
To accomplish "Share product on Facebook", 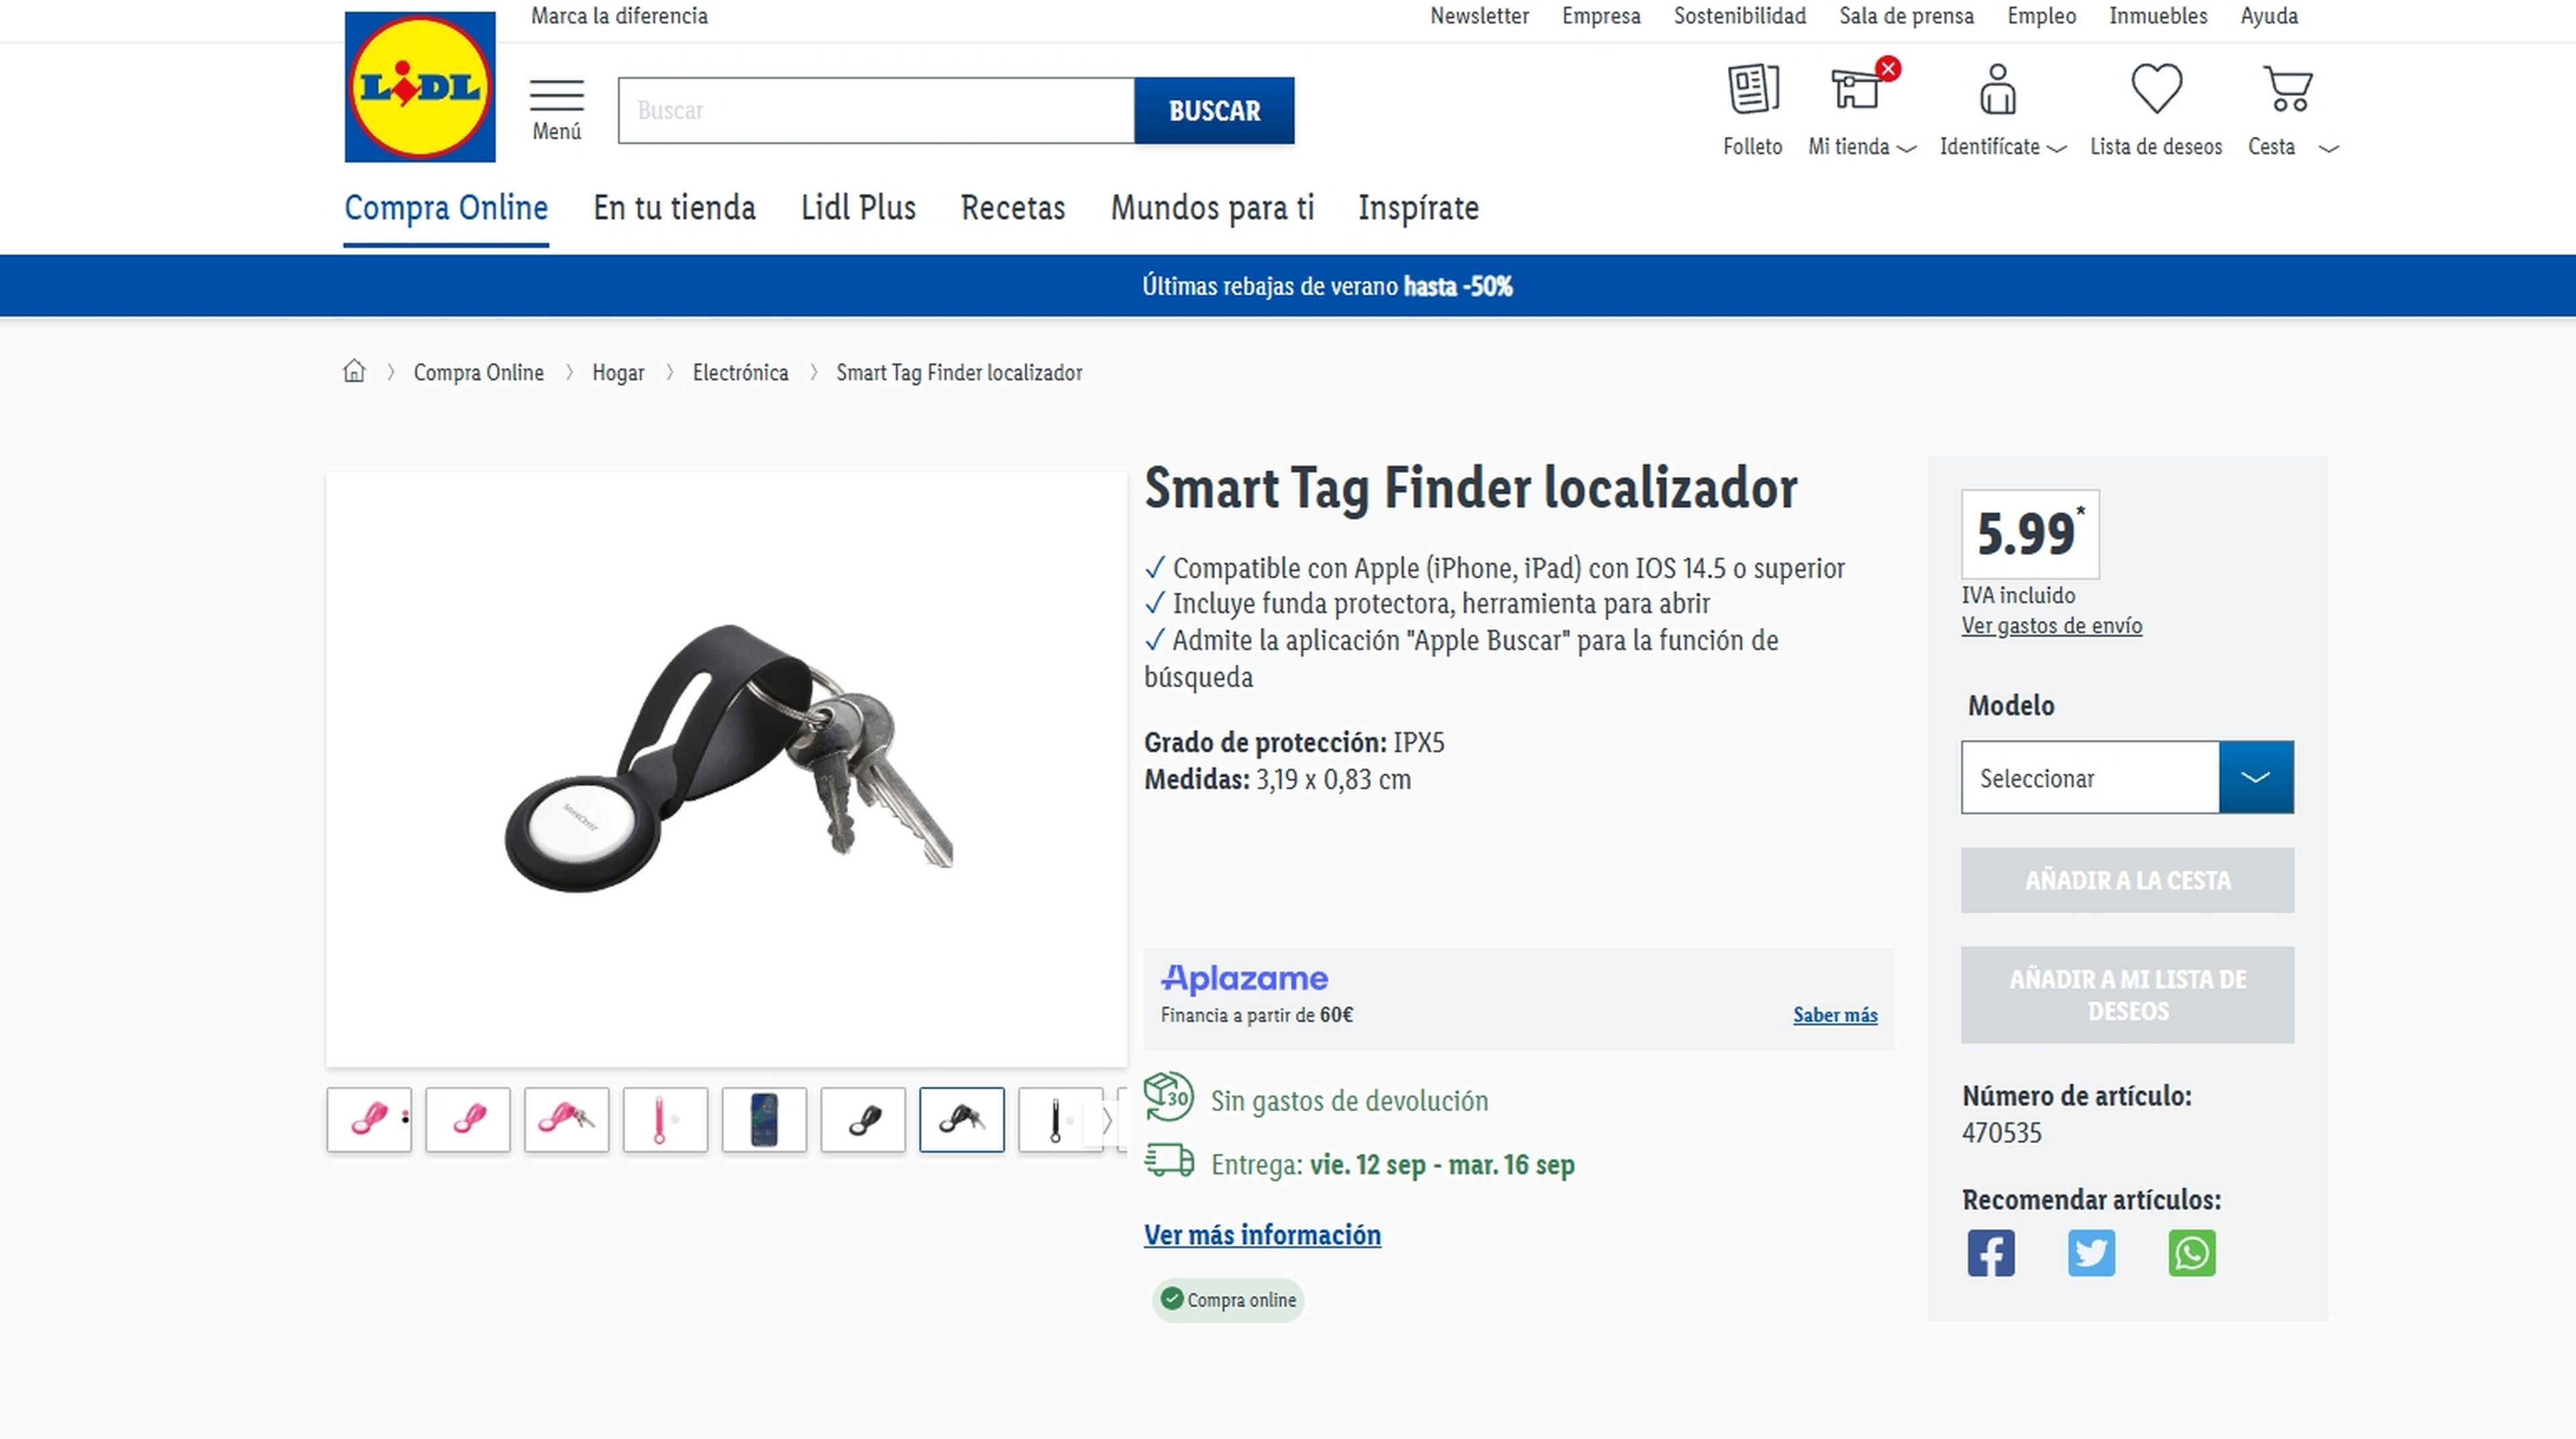I will tap(1991, 1253).
